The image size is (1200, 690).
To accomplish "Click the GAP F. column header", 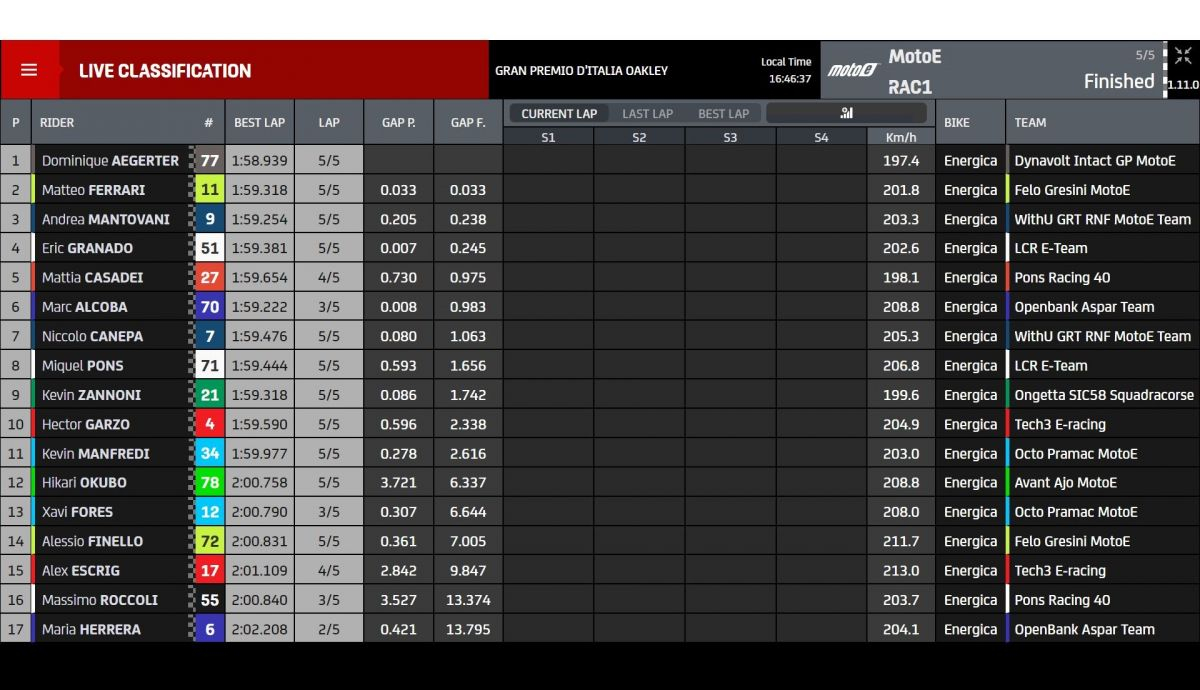I will click(x=468, y=123).
